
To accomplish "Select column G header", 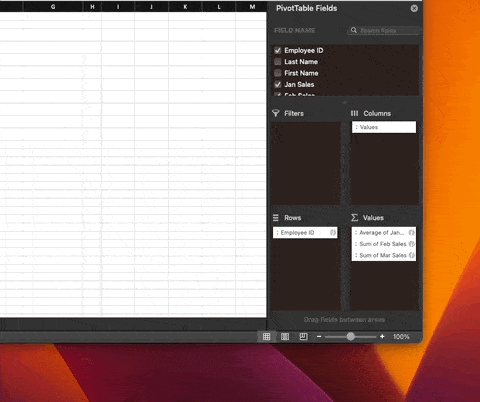I will (53, 6).
